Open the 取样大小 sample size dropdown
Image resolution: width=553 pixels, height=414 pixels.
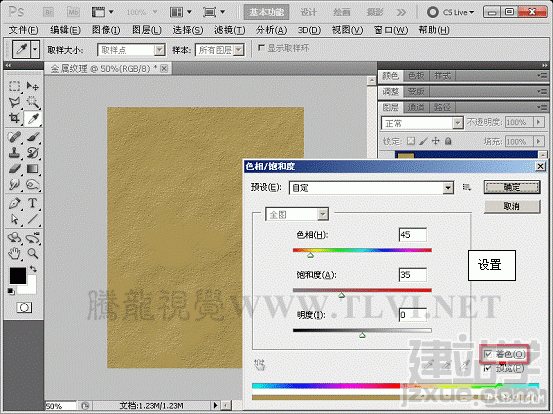click(x=131, y=50)
